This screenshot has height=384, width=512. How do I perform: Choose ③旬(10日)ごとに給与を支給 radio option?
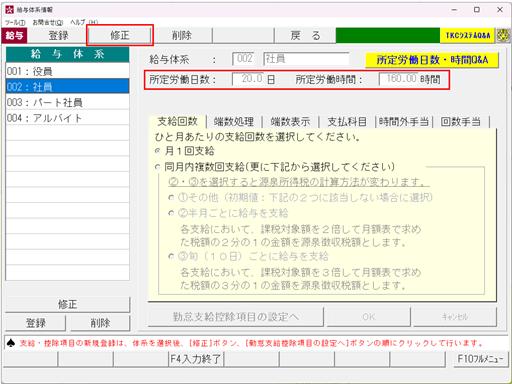click(171, 256)
